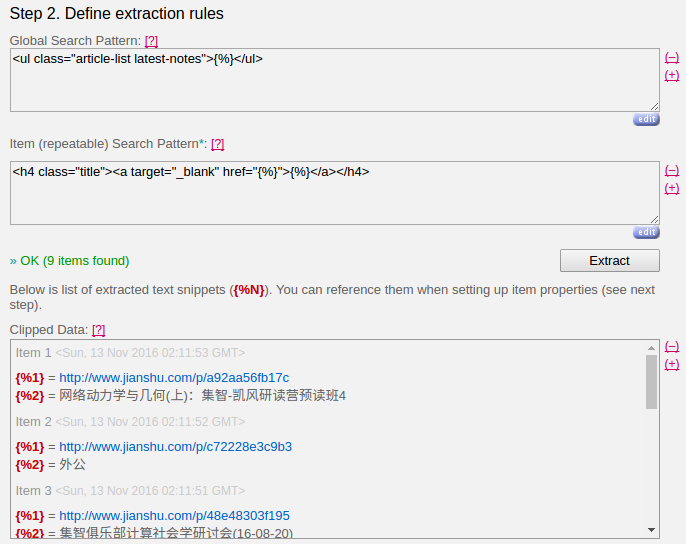This screenshot has height=544, width=686.
Task: Open help for Clipped Data
Action: click(98, 330)
